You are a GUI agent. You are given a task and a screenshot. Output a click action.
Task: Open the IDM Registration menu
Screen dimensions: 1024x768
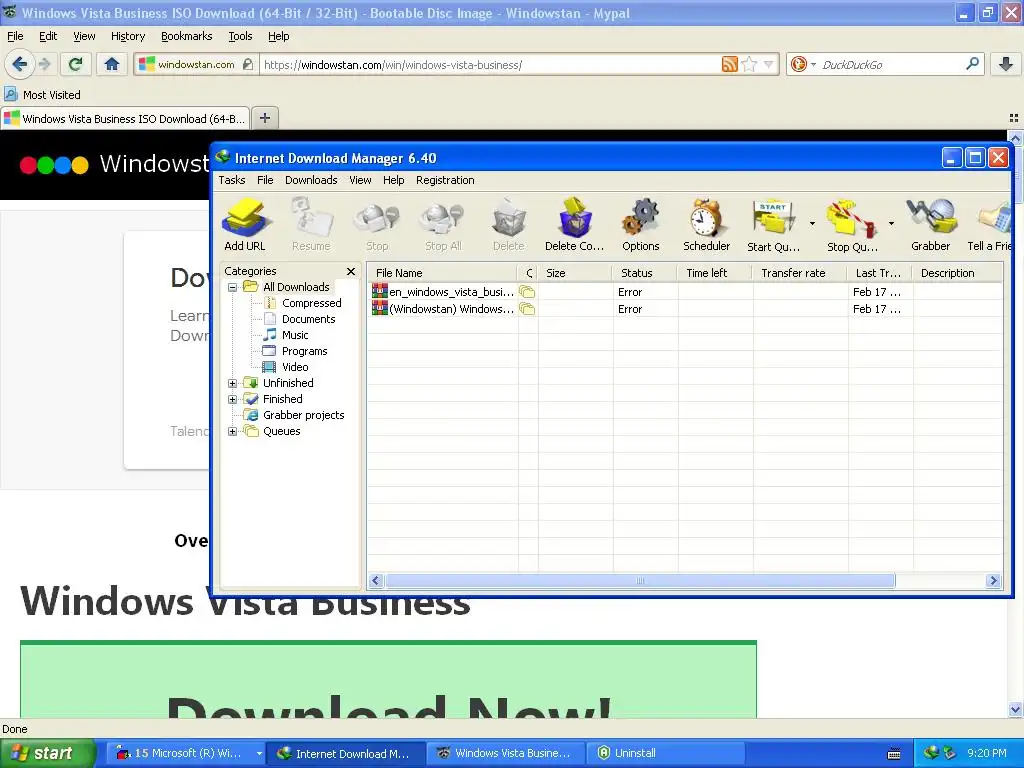point(445,180)
